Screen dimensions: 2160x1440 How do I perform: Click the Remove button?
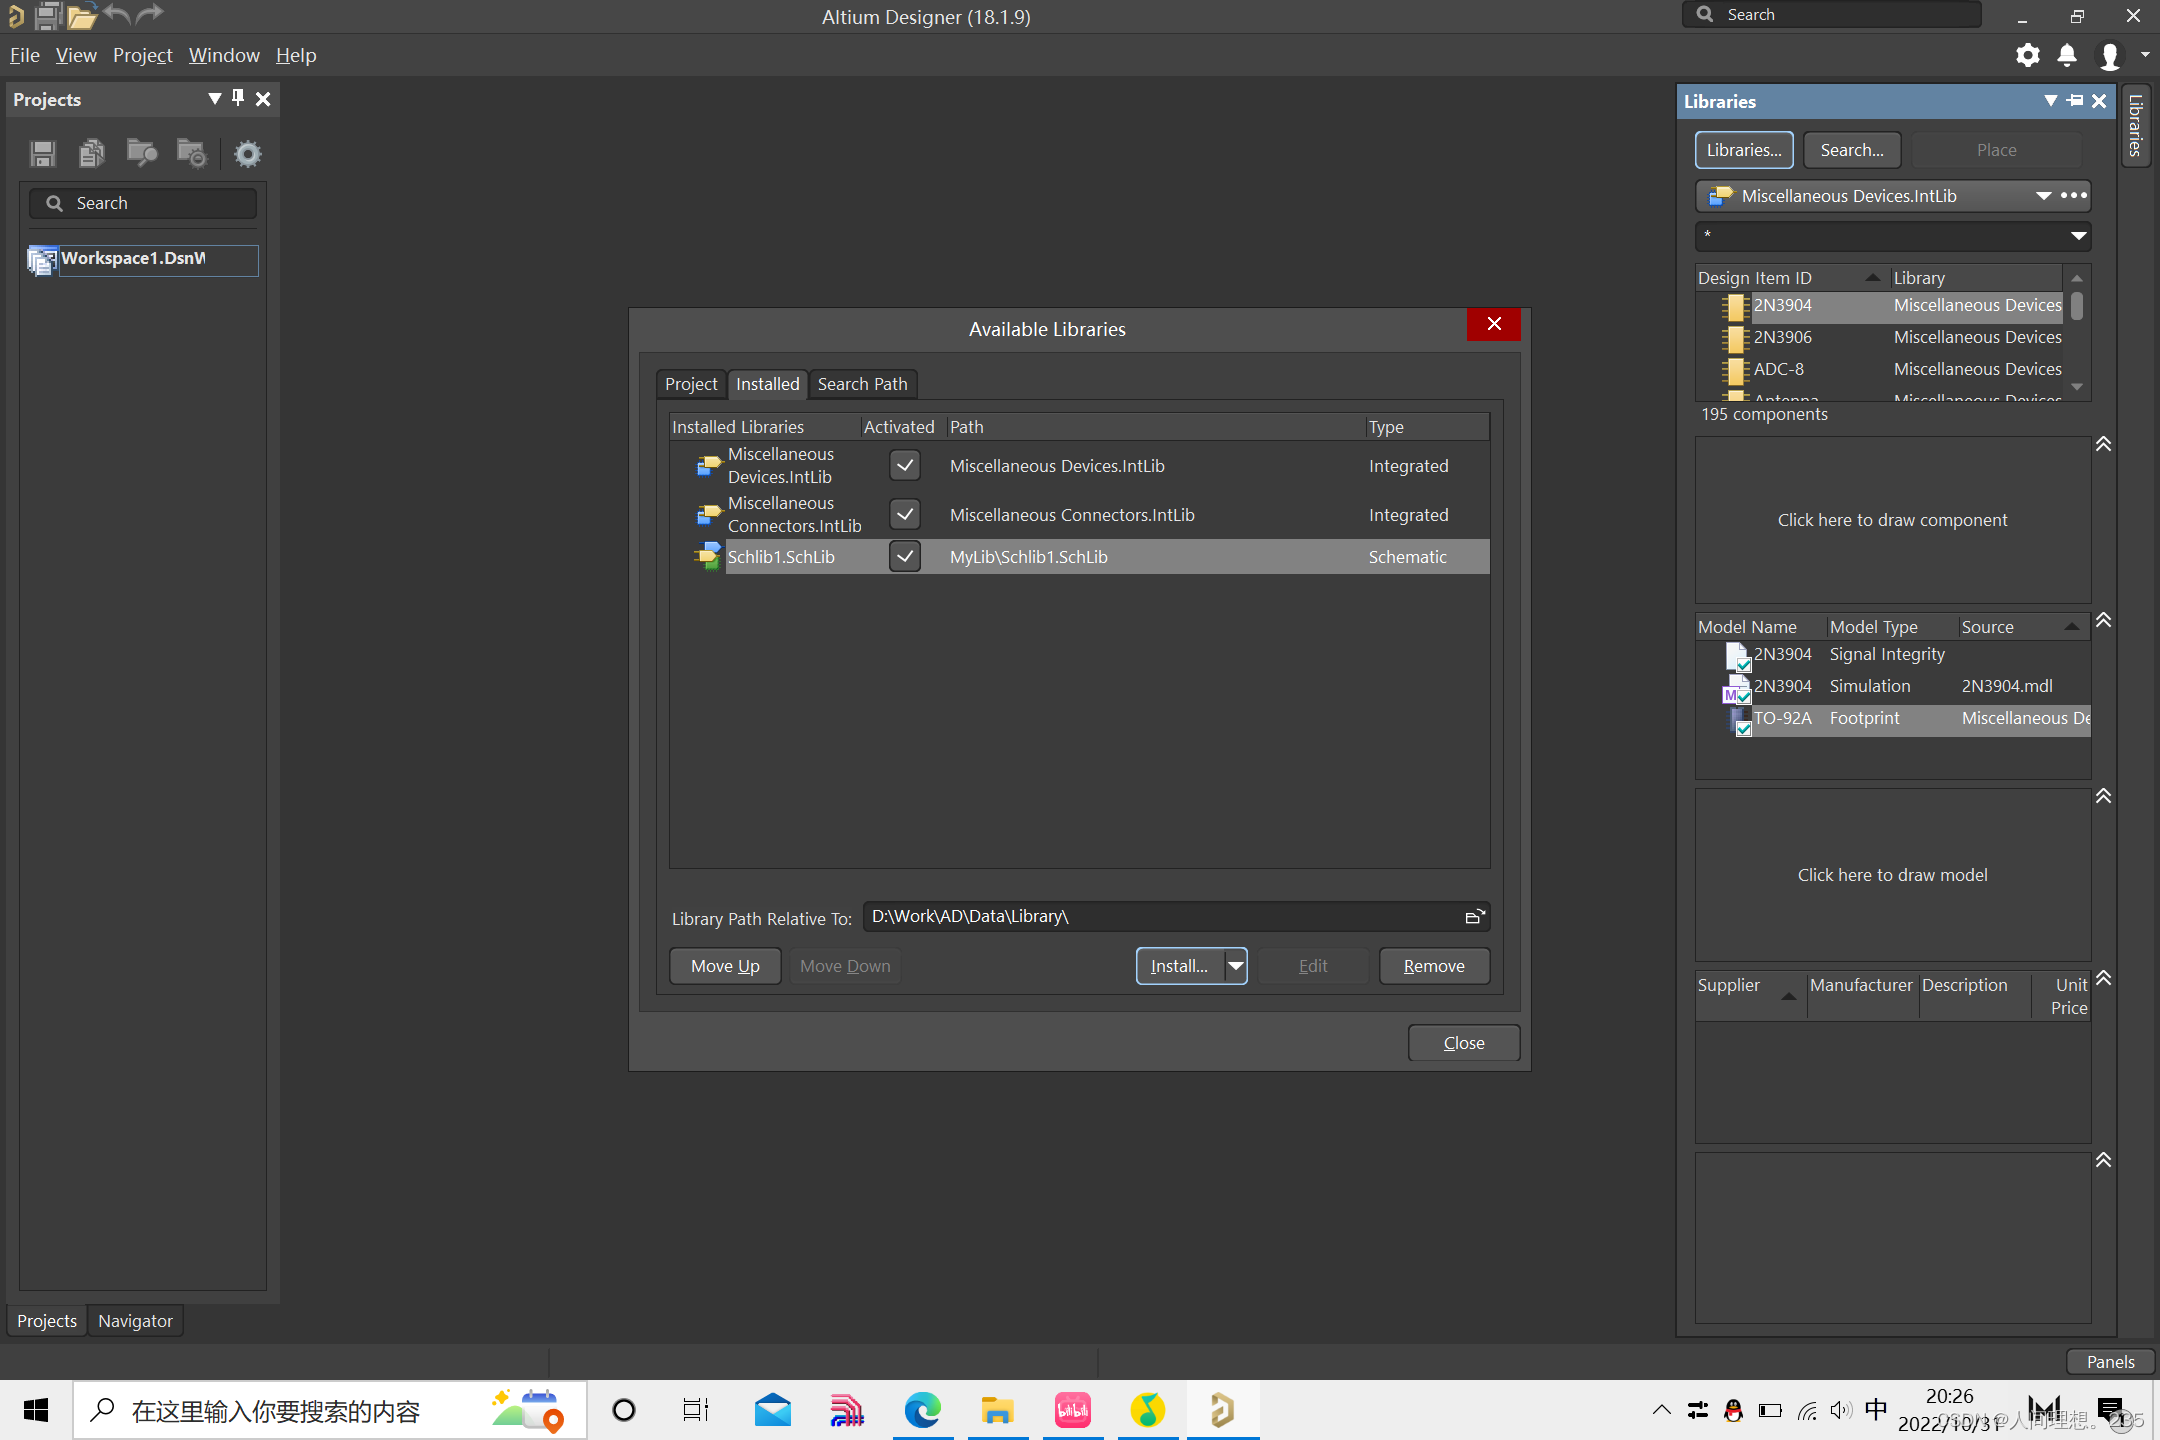pyautogui.click(x=1433, y=966)
